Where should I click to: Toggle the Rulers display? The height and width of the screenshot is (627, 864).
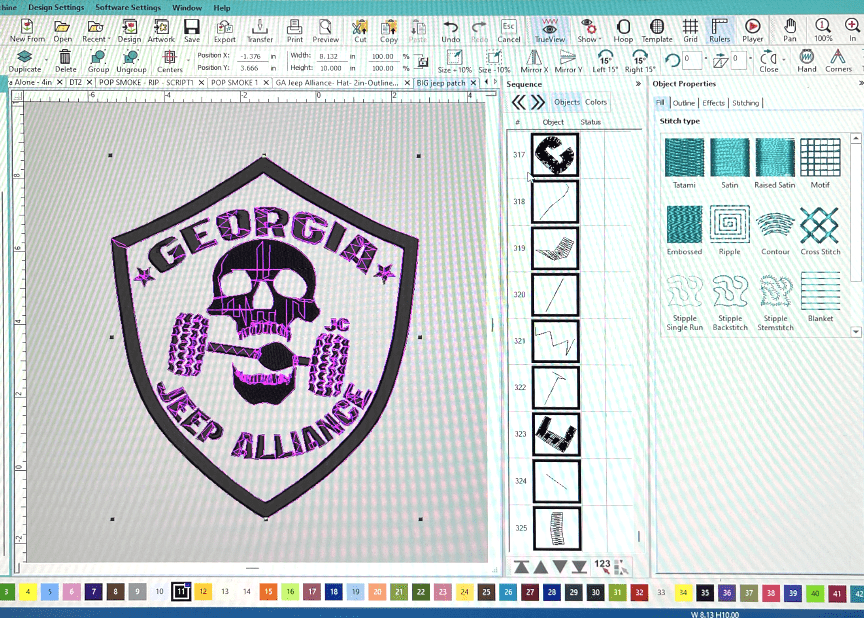pos(719,30)
